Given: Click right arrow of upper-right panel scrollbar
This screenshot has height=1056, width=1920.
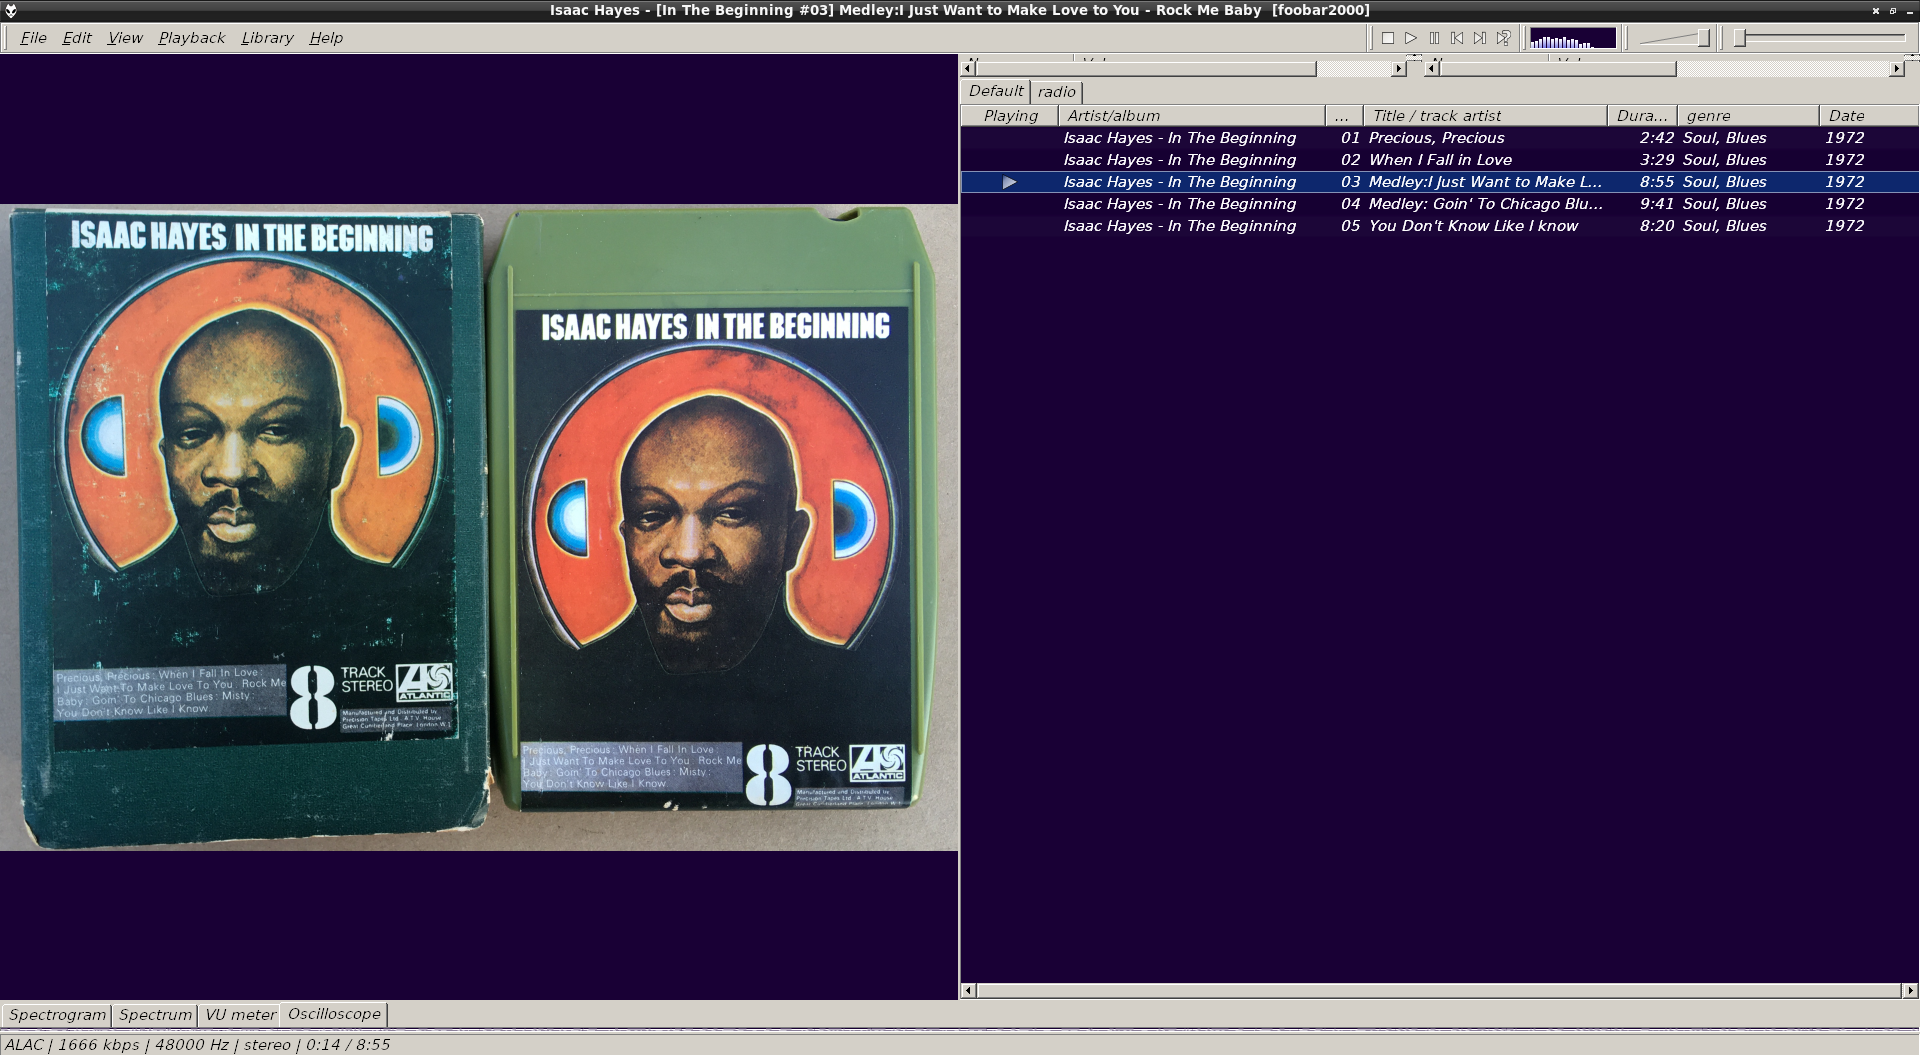Looking at the screenshot, I should tap(1897, 69).
